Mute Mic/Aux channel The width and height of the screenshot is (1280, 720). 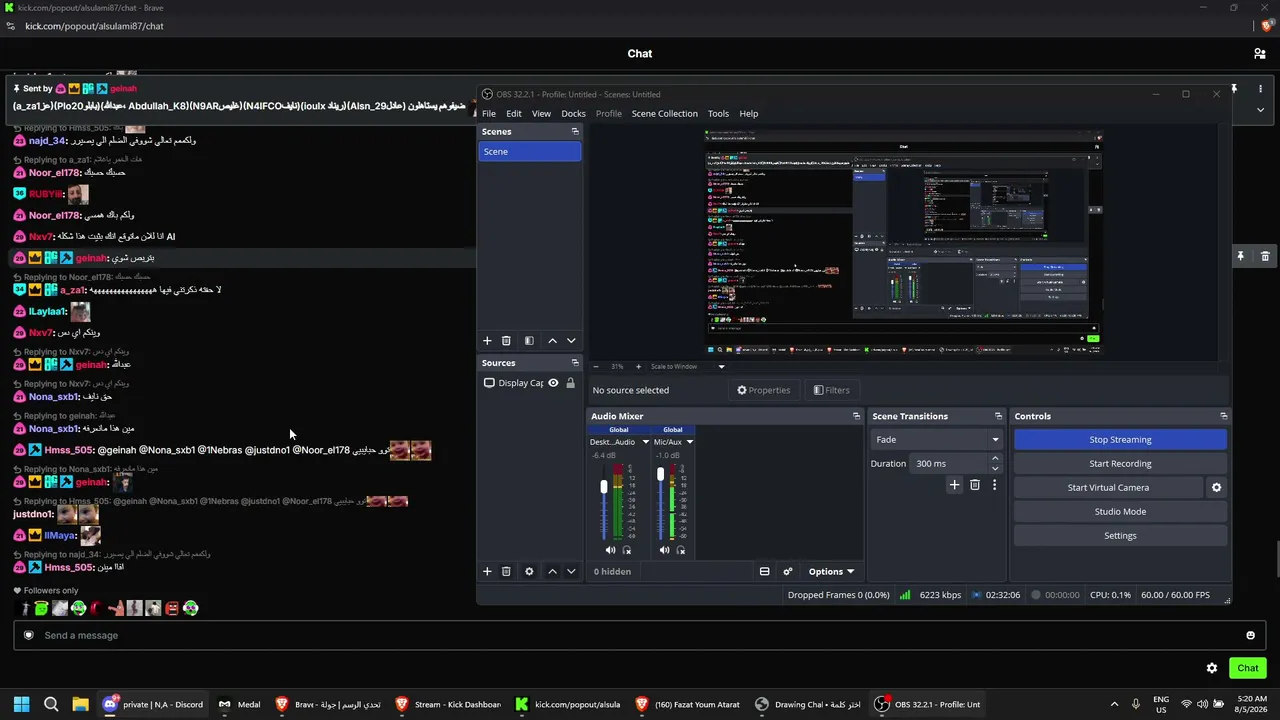(664, 550)
